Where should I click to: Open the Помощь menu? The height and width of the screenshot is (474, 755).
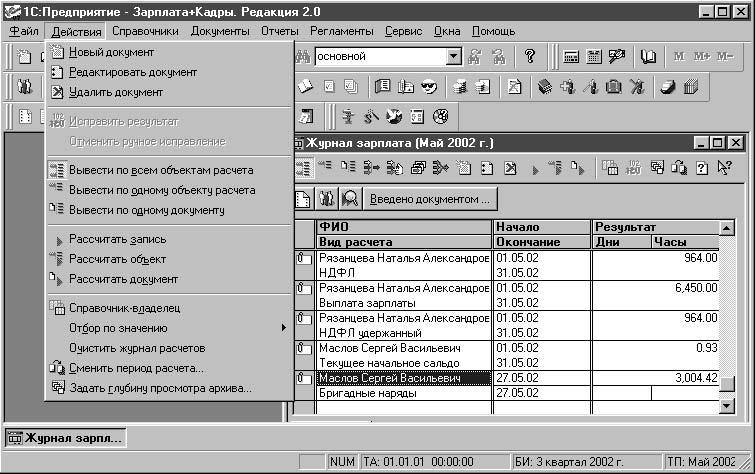pos(493,31)
